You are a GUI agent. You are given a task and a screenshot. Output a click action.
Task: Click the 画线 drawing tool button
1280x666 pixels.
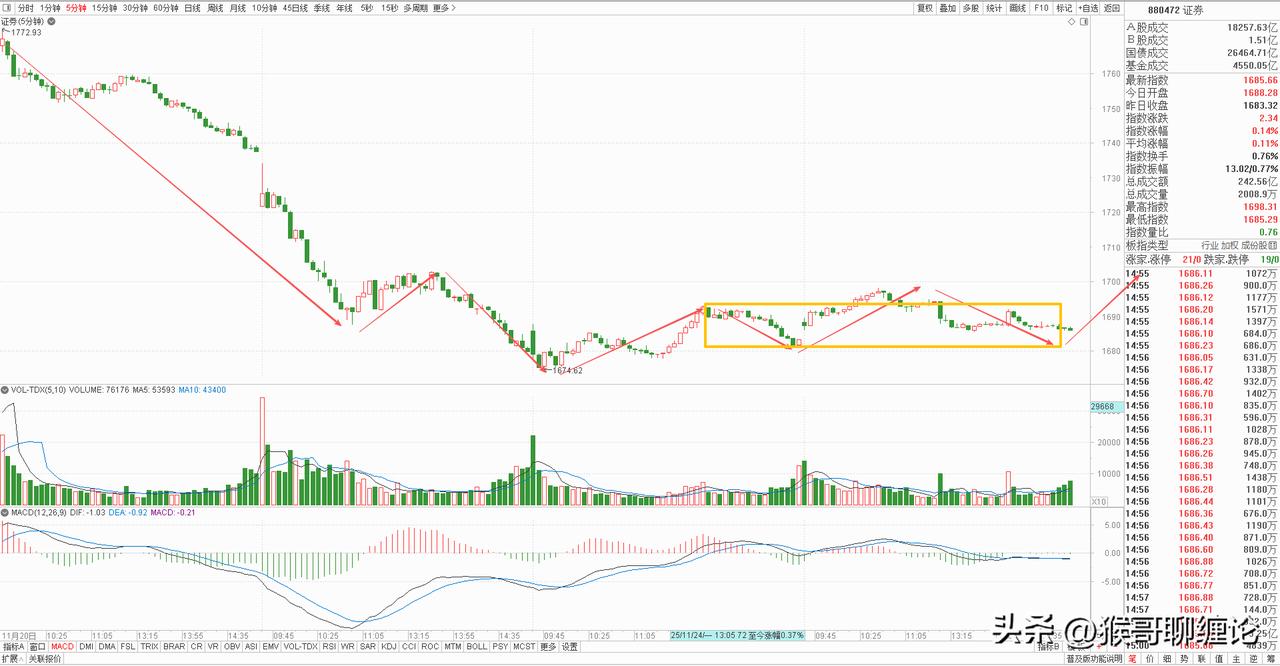click(x=1018, y=8)
